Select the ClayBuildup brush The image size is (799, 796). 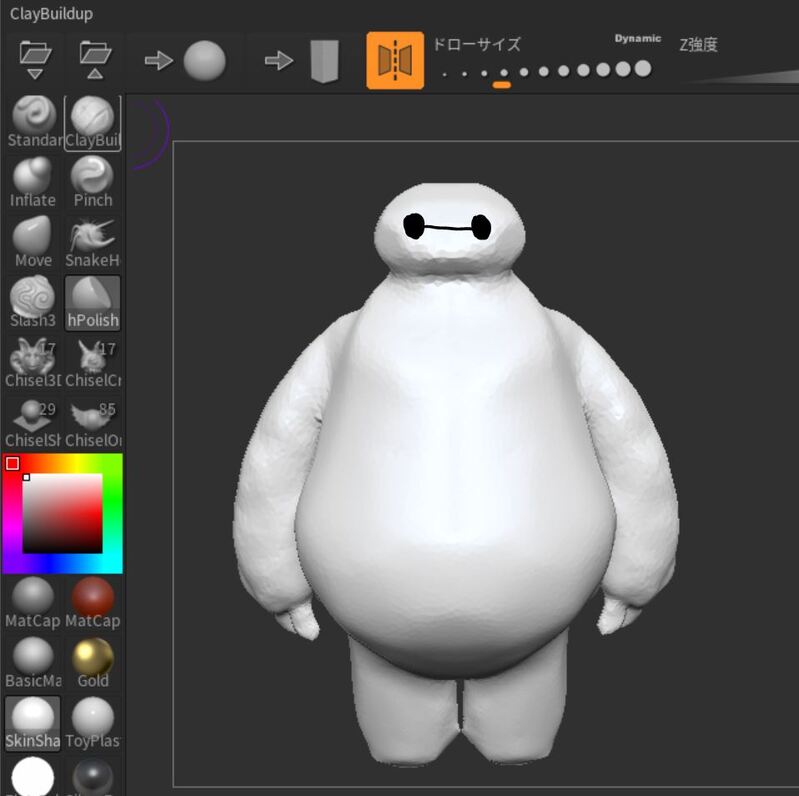(x=93, y=122)
